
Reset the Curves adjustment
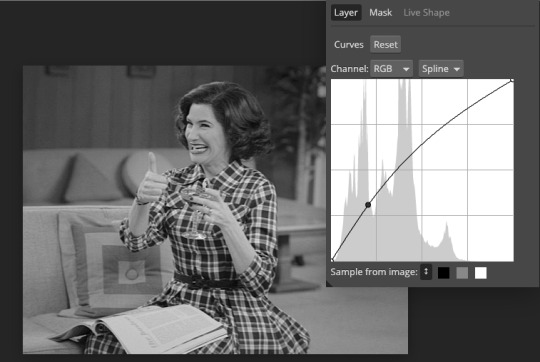(385, 44)
